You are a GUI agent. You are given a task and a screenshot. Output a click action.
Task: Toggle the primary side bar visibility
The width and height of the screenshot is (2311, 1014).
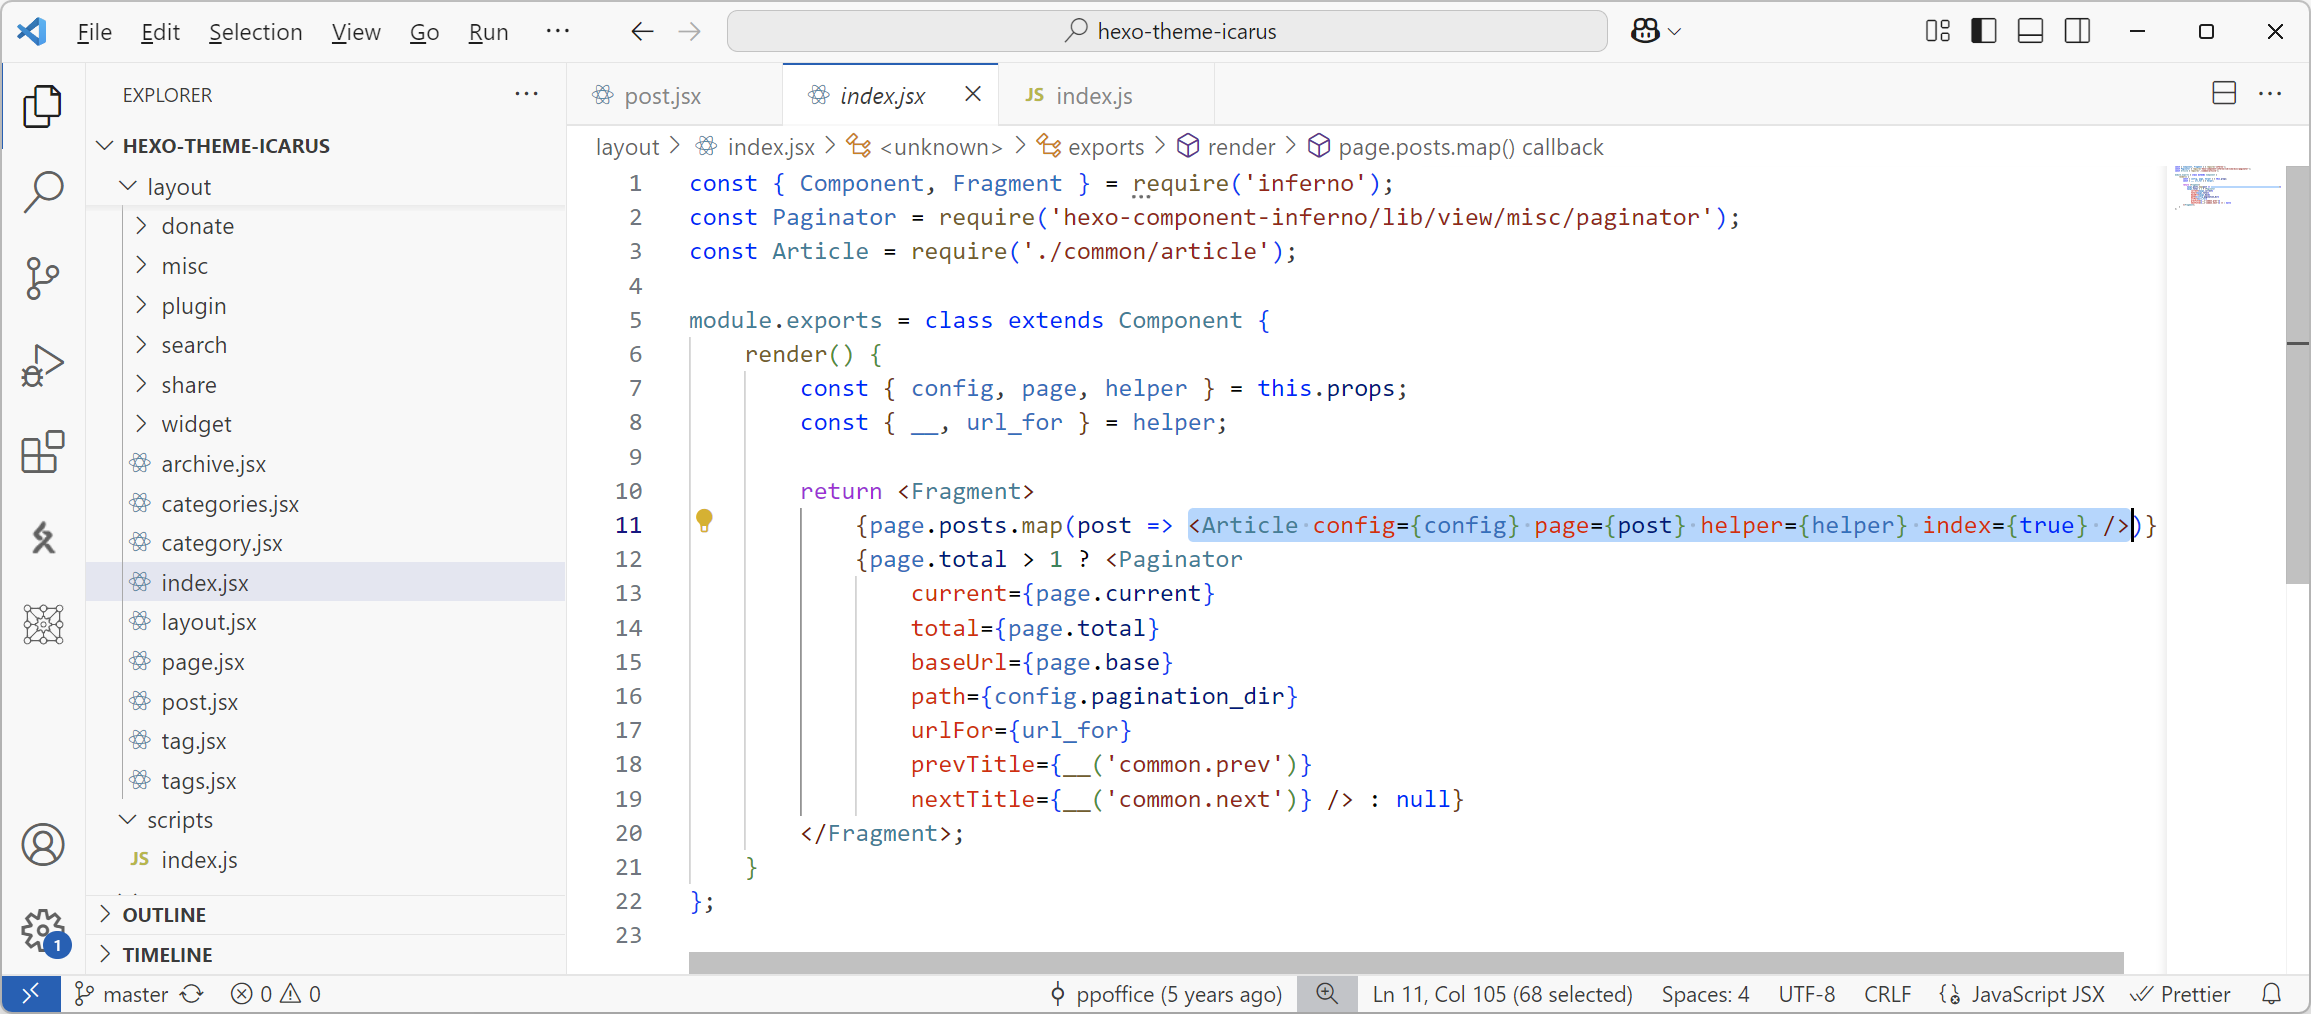point(1983,31)
